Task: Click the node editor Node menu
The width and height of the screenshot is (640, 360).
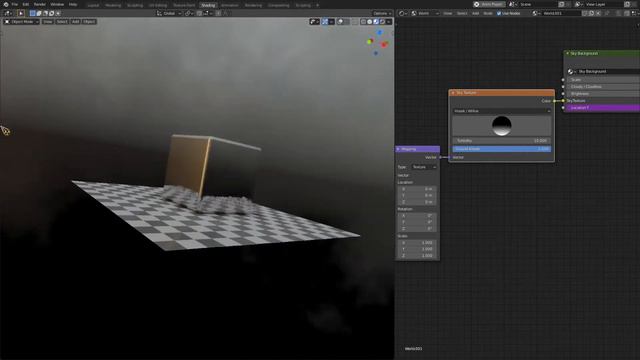Action: (488, 13)
